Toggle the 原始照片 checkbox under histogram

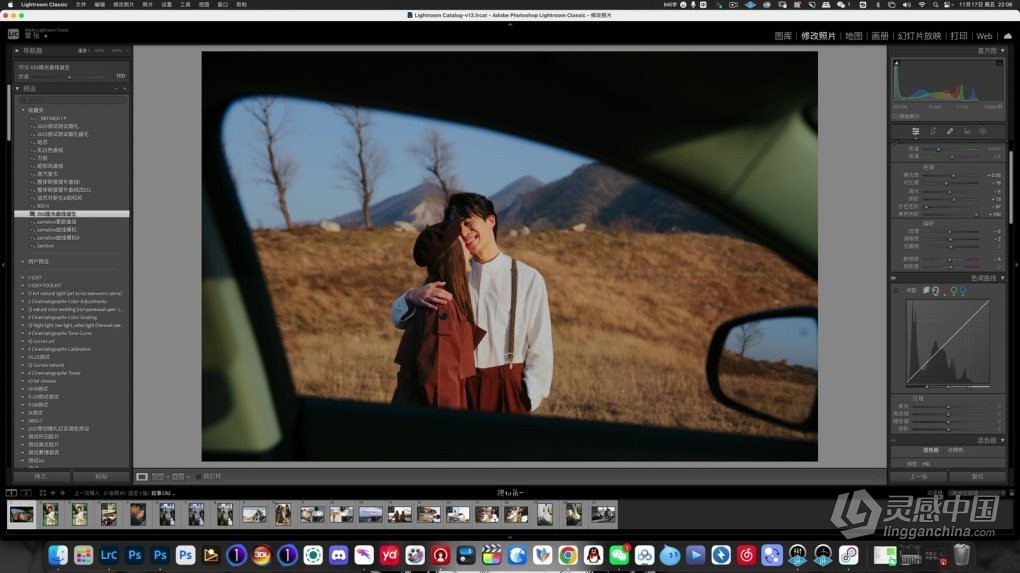[895, 116]
